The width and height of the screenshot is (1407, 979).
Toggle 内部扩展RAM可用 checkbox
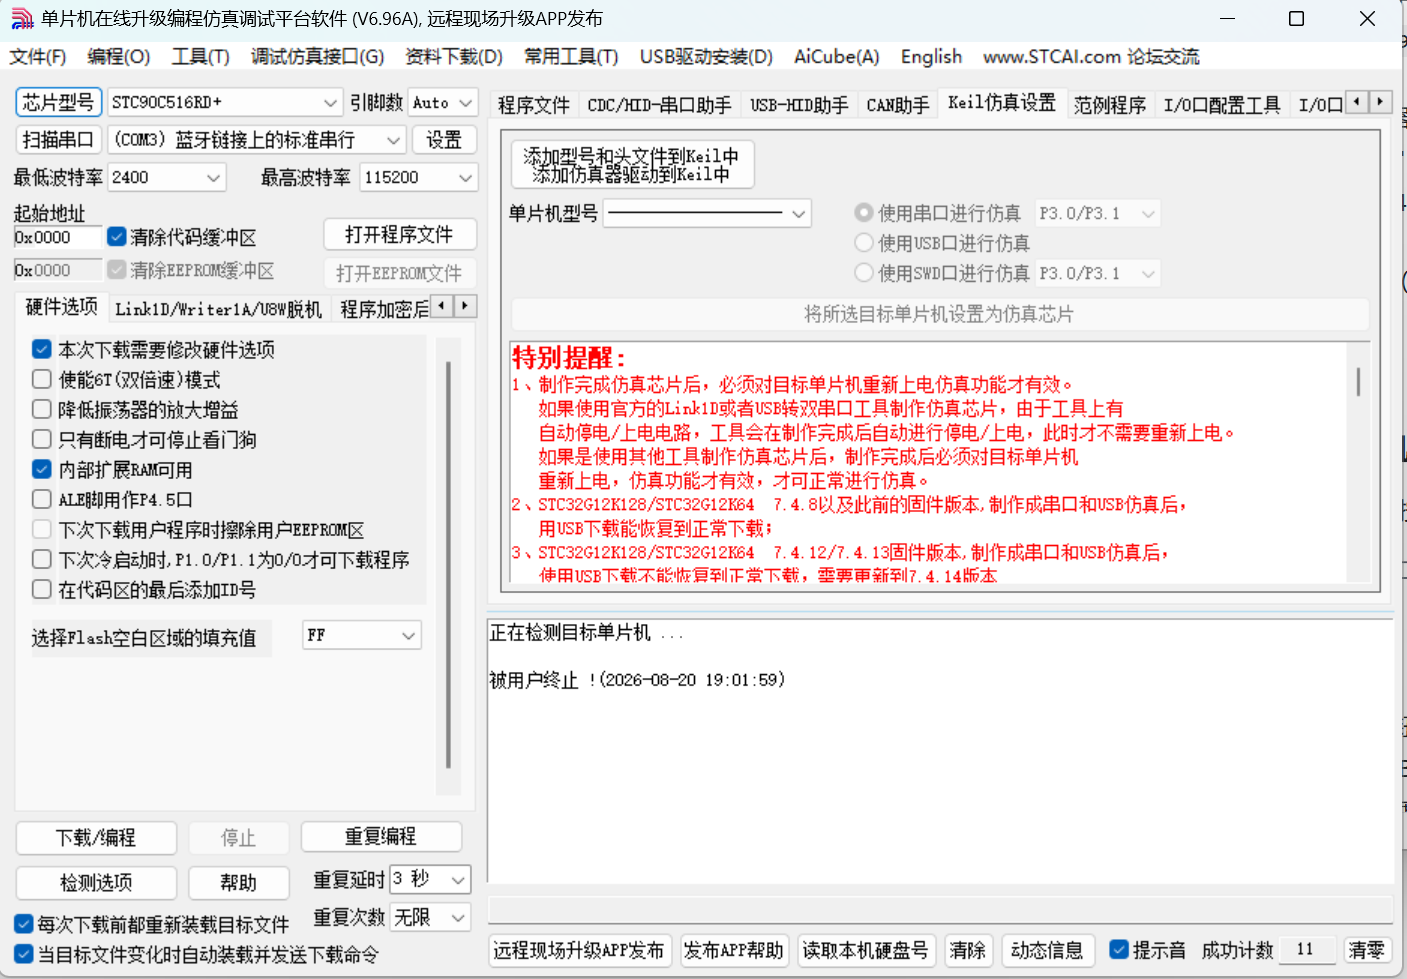(x=42, y=469)
